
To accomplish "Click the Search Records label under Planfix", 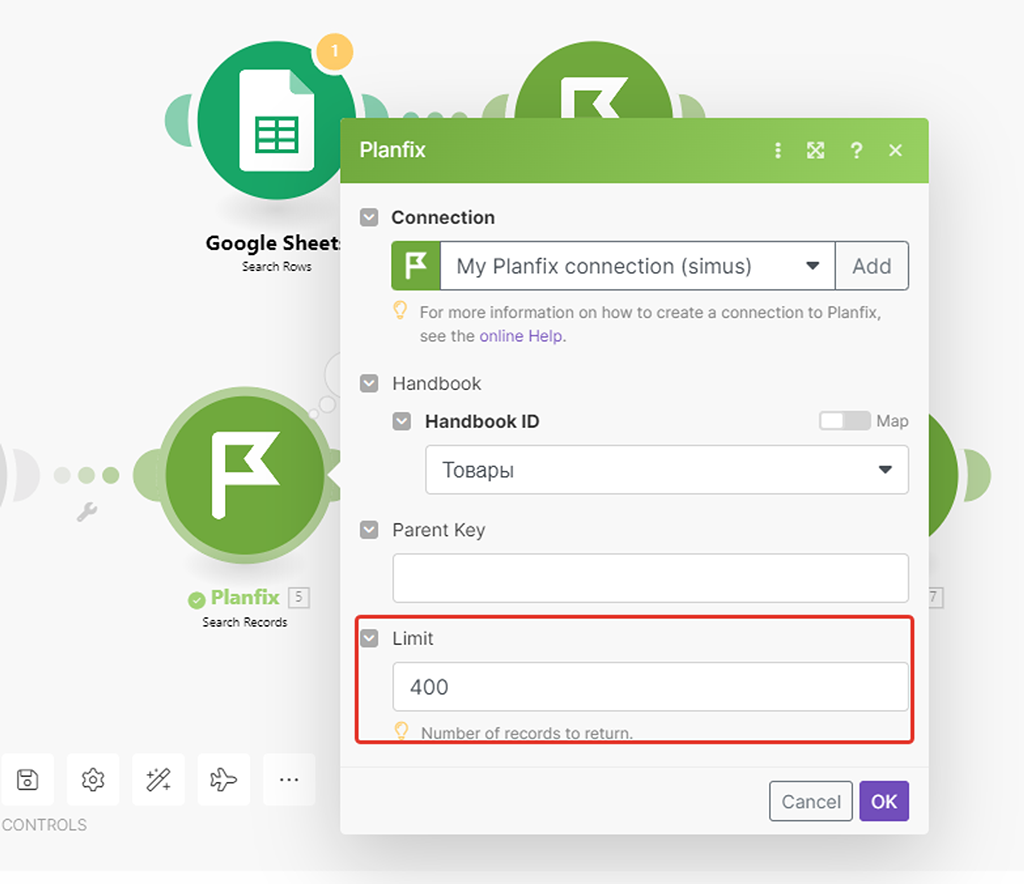I will coord(244,622).
